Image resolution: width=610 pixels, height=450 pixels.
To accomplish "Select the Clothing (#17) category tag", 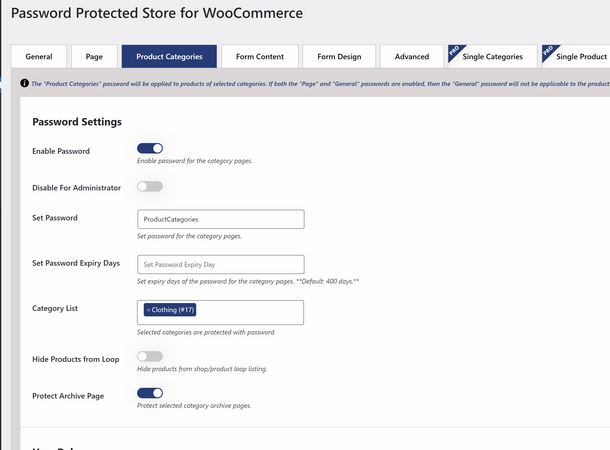I will tap(170, 310).
